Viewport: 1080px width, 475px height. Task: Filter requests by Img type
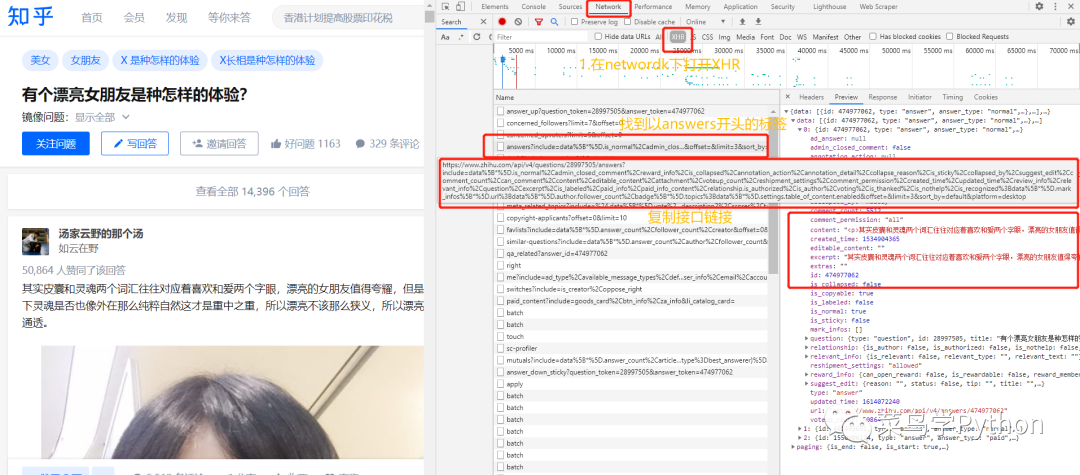point(725,36)
